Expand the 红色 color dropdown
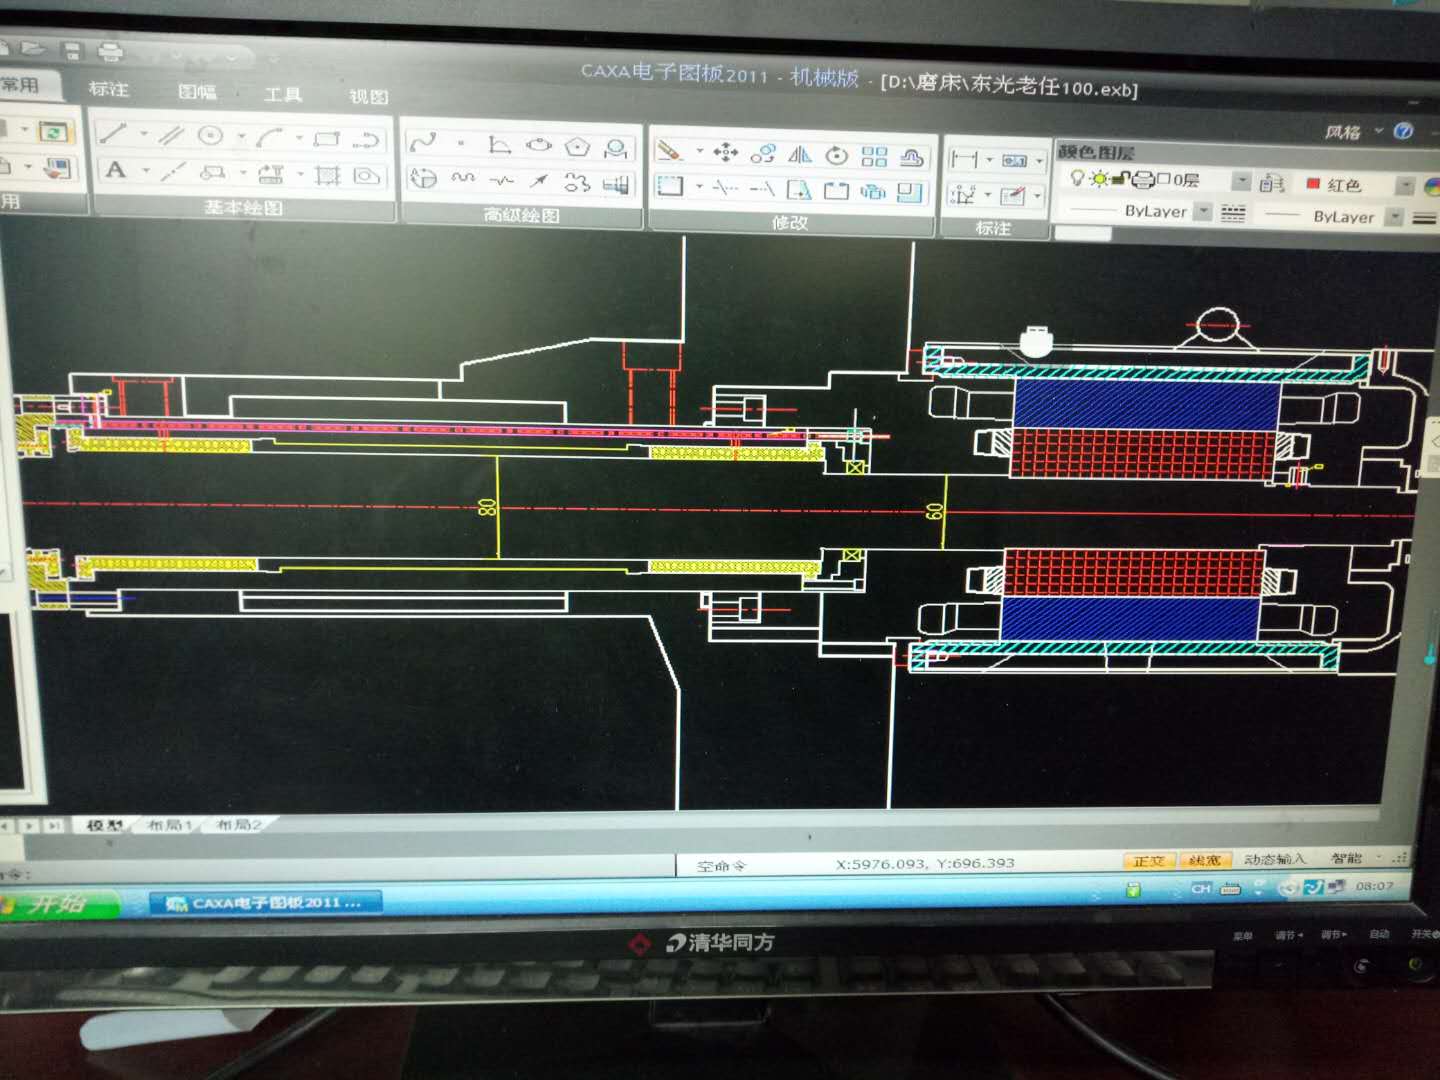Viewport: 1440px width, 1080px height. (x=1405, y=186)
